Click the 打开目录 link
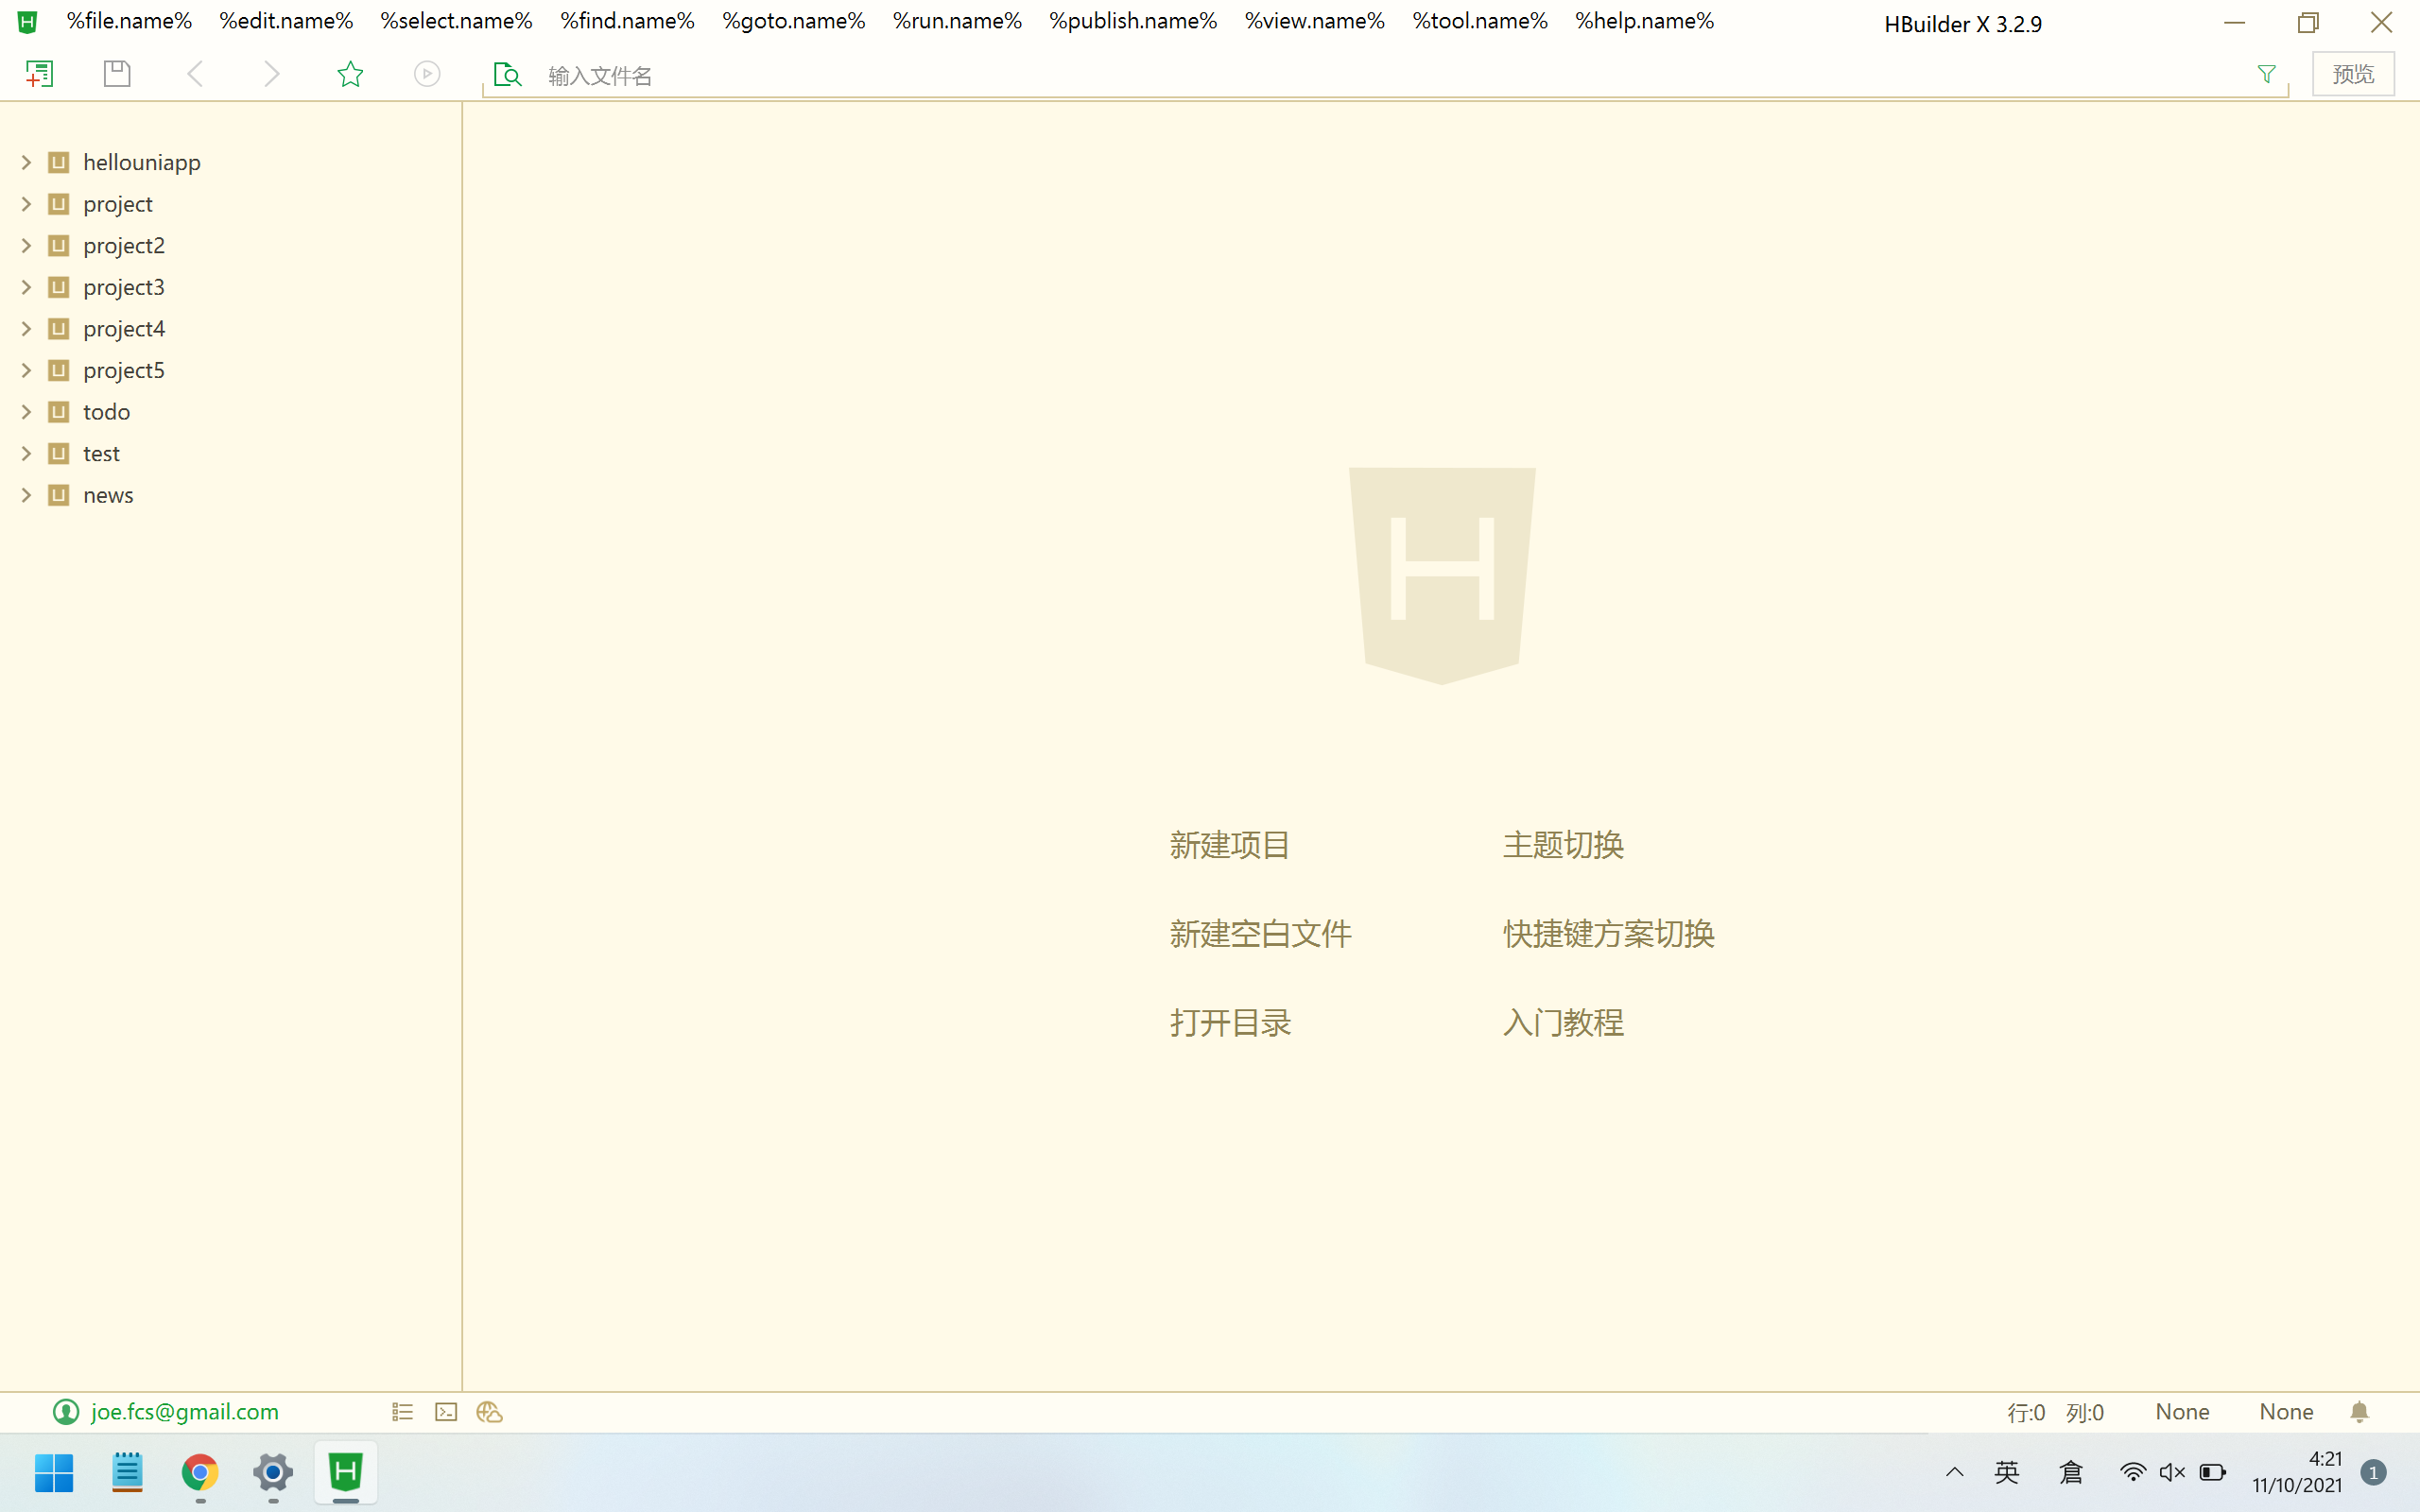 [x=1231, y=1023]
